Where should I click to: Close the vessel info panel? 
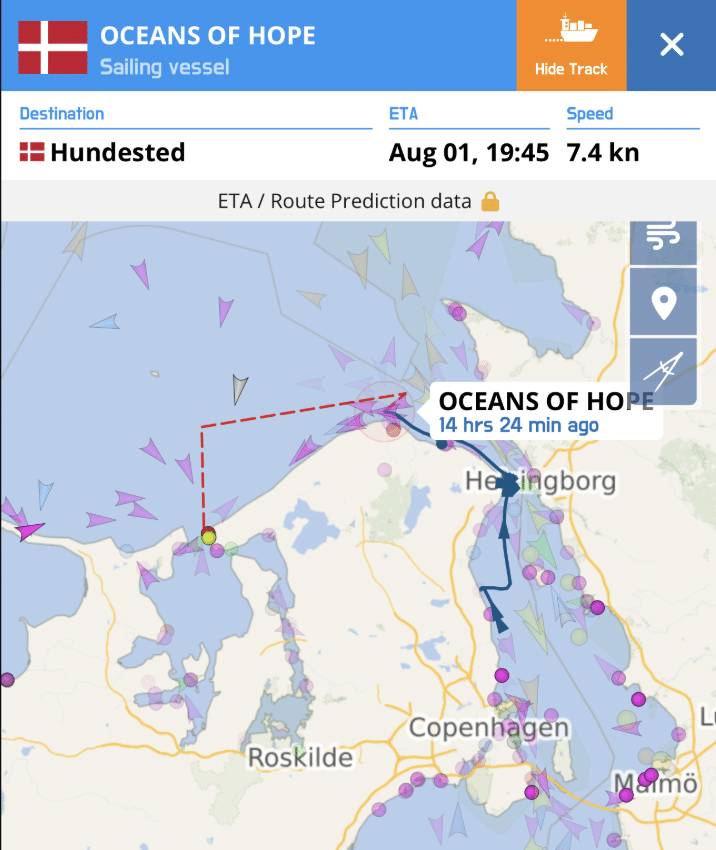[x=671, y=45]
